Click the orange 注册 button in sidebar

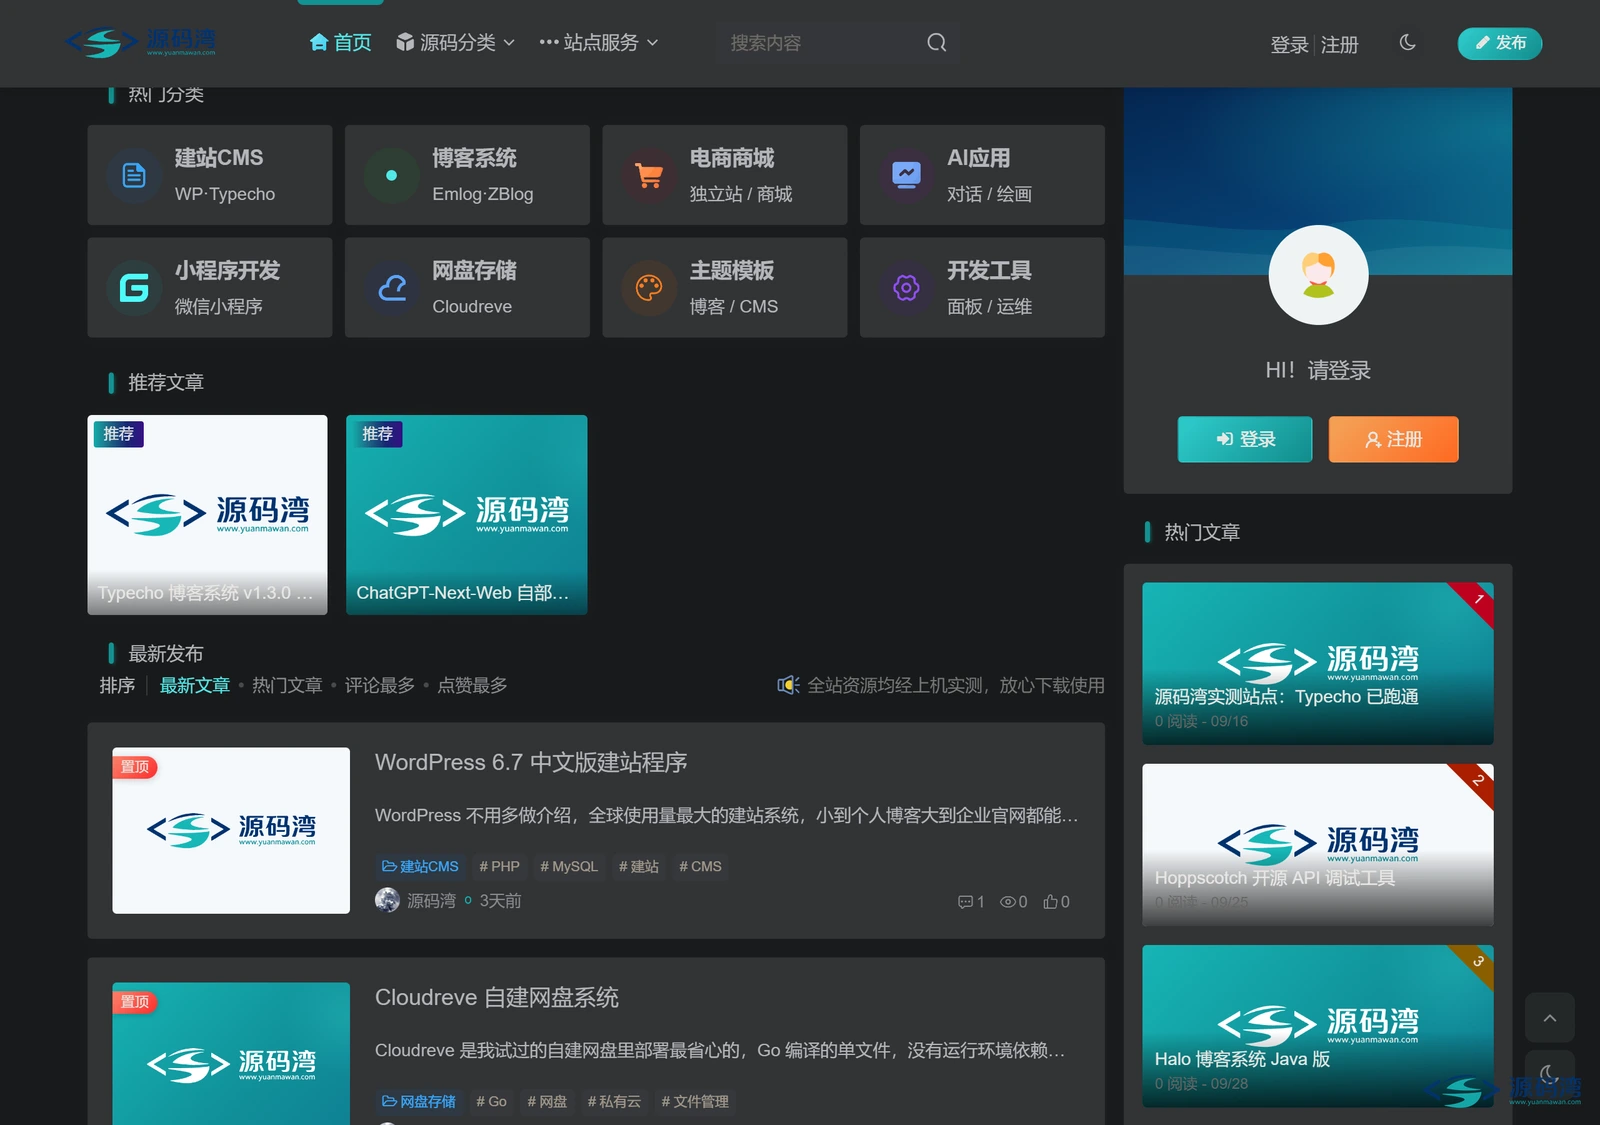click(x=1393, y=439)
